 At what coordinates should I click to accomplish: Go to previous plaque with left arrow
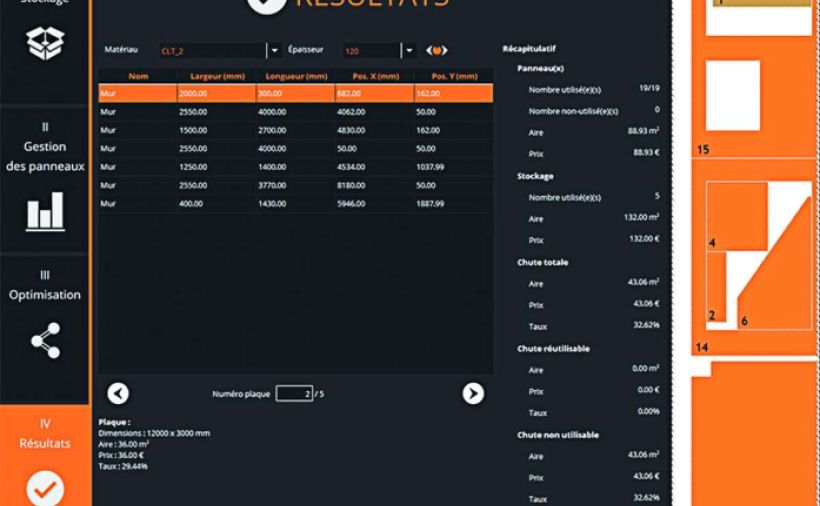pos(118,394)
